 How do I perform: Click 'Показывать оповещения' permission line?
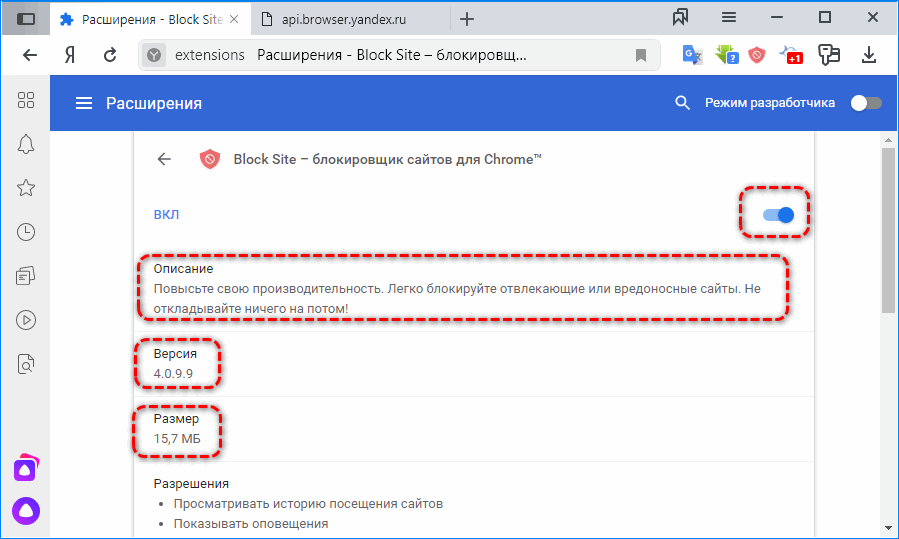(251, 524)
